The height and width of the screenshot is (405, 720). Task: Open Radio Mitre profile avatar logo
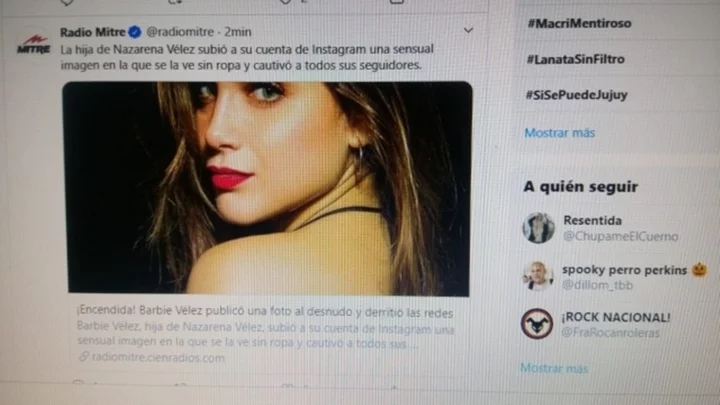pyautogui.click(x=34, y=45)
